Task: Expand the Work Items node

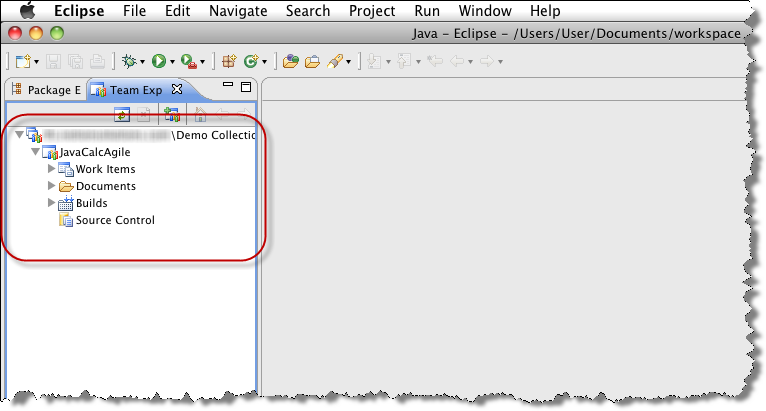Action: [51, 169]
